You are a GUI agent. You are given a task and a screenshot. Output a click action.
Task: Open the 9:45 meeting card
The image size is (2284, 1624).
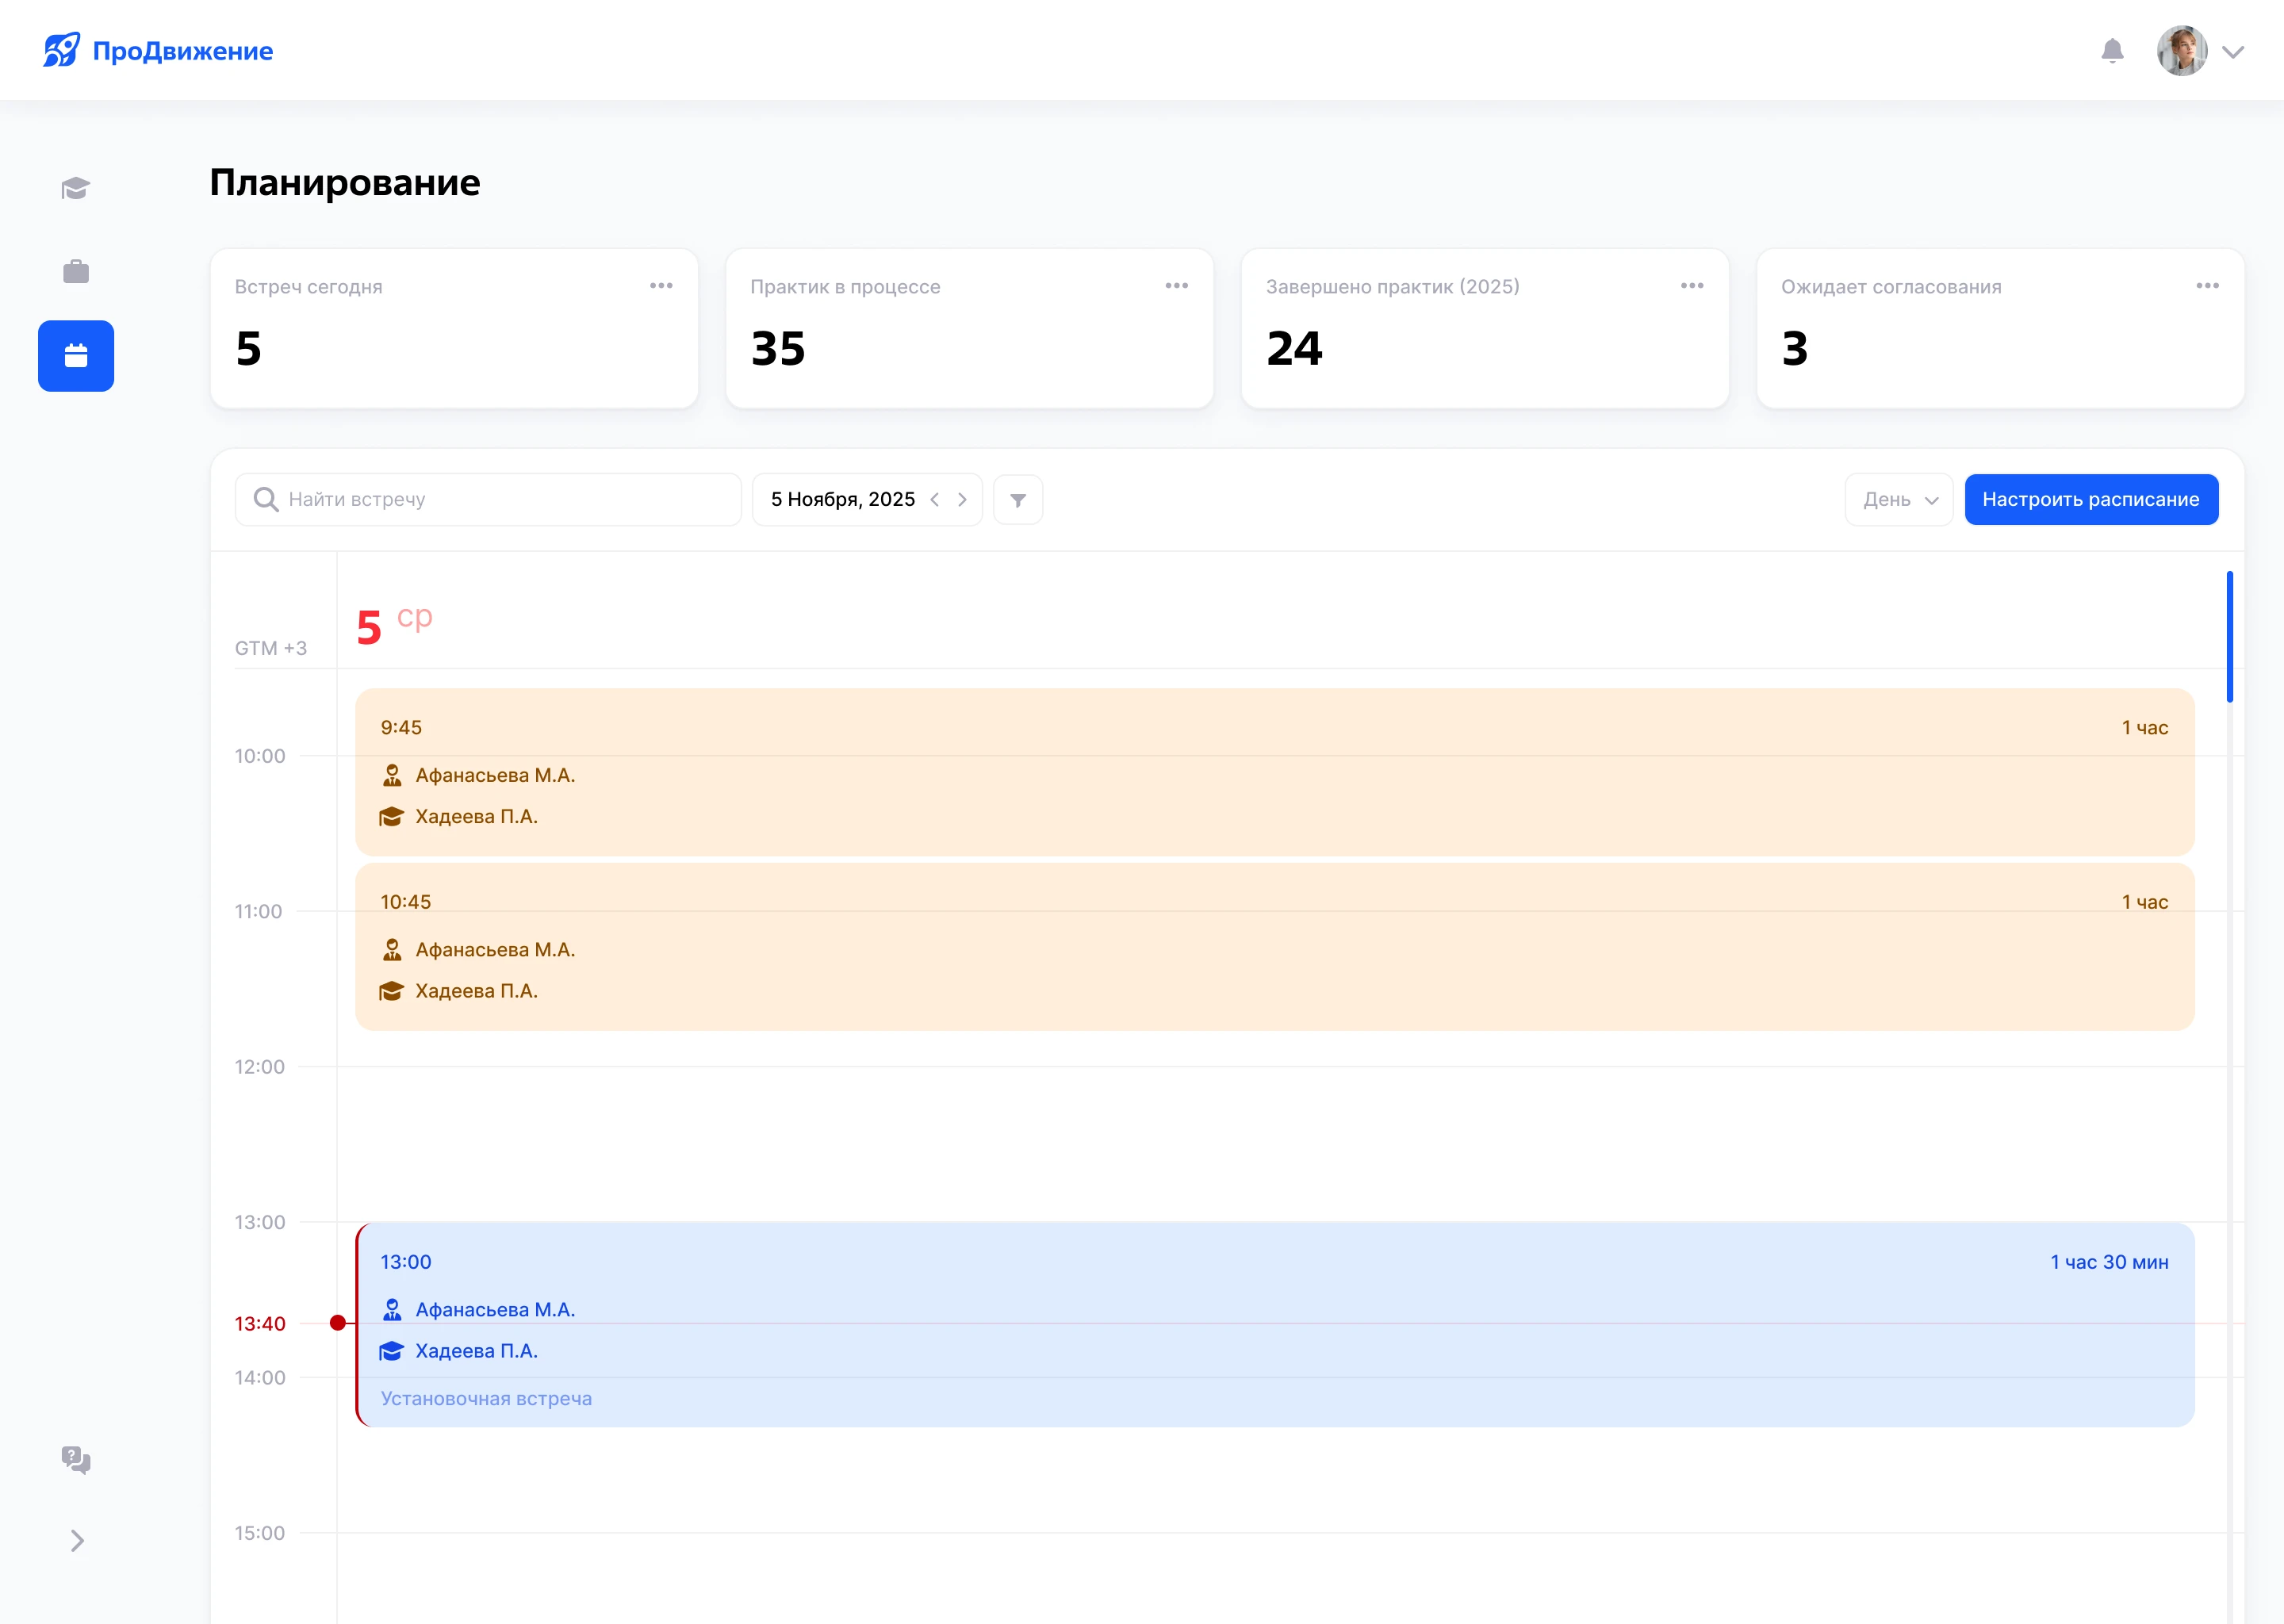point(1275,772)
